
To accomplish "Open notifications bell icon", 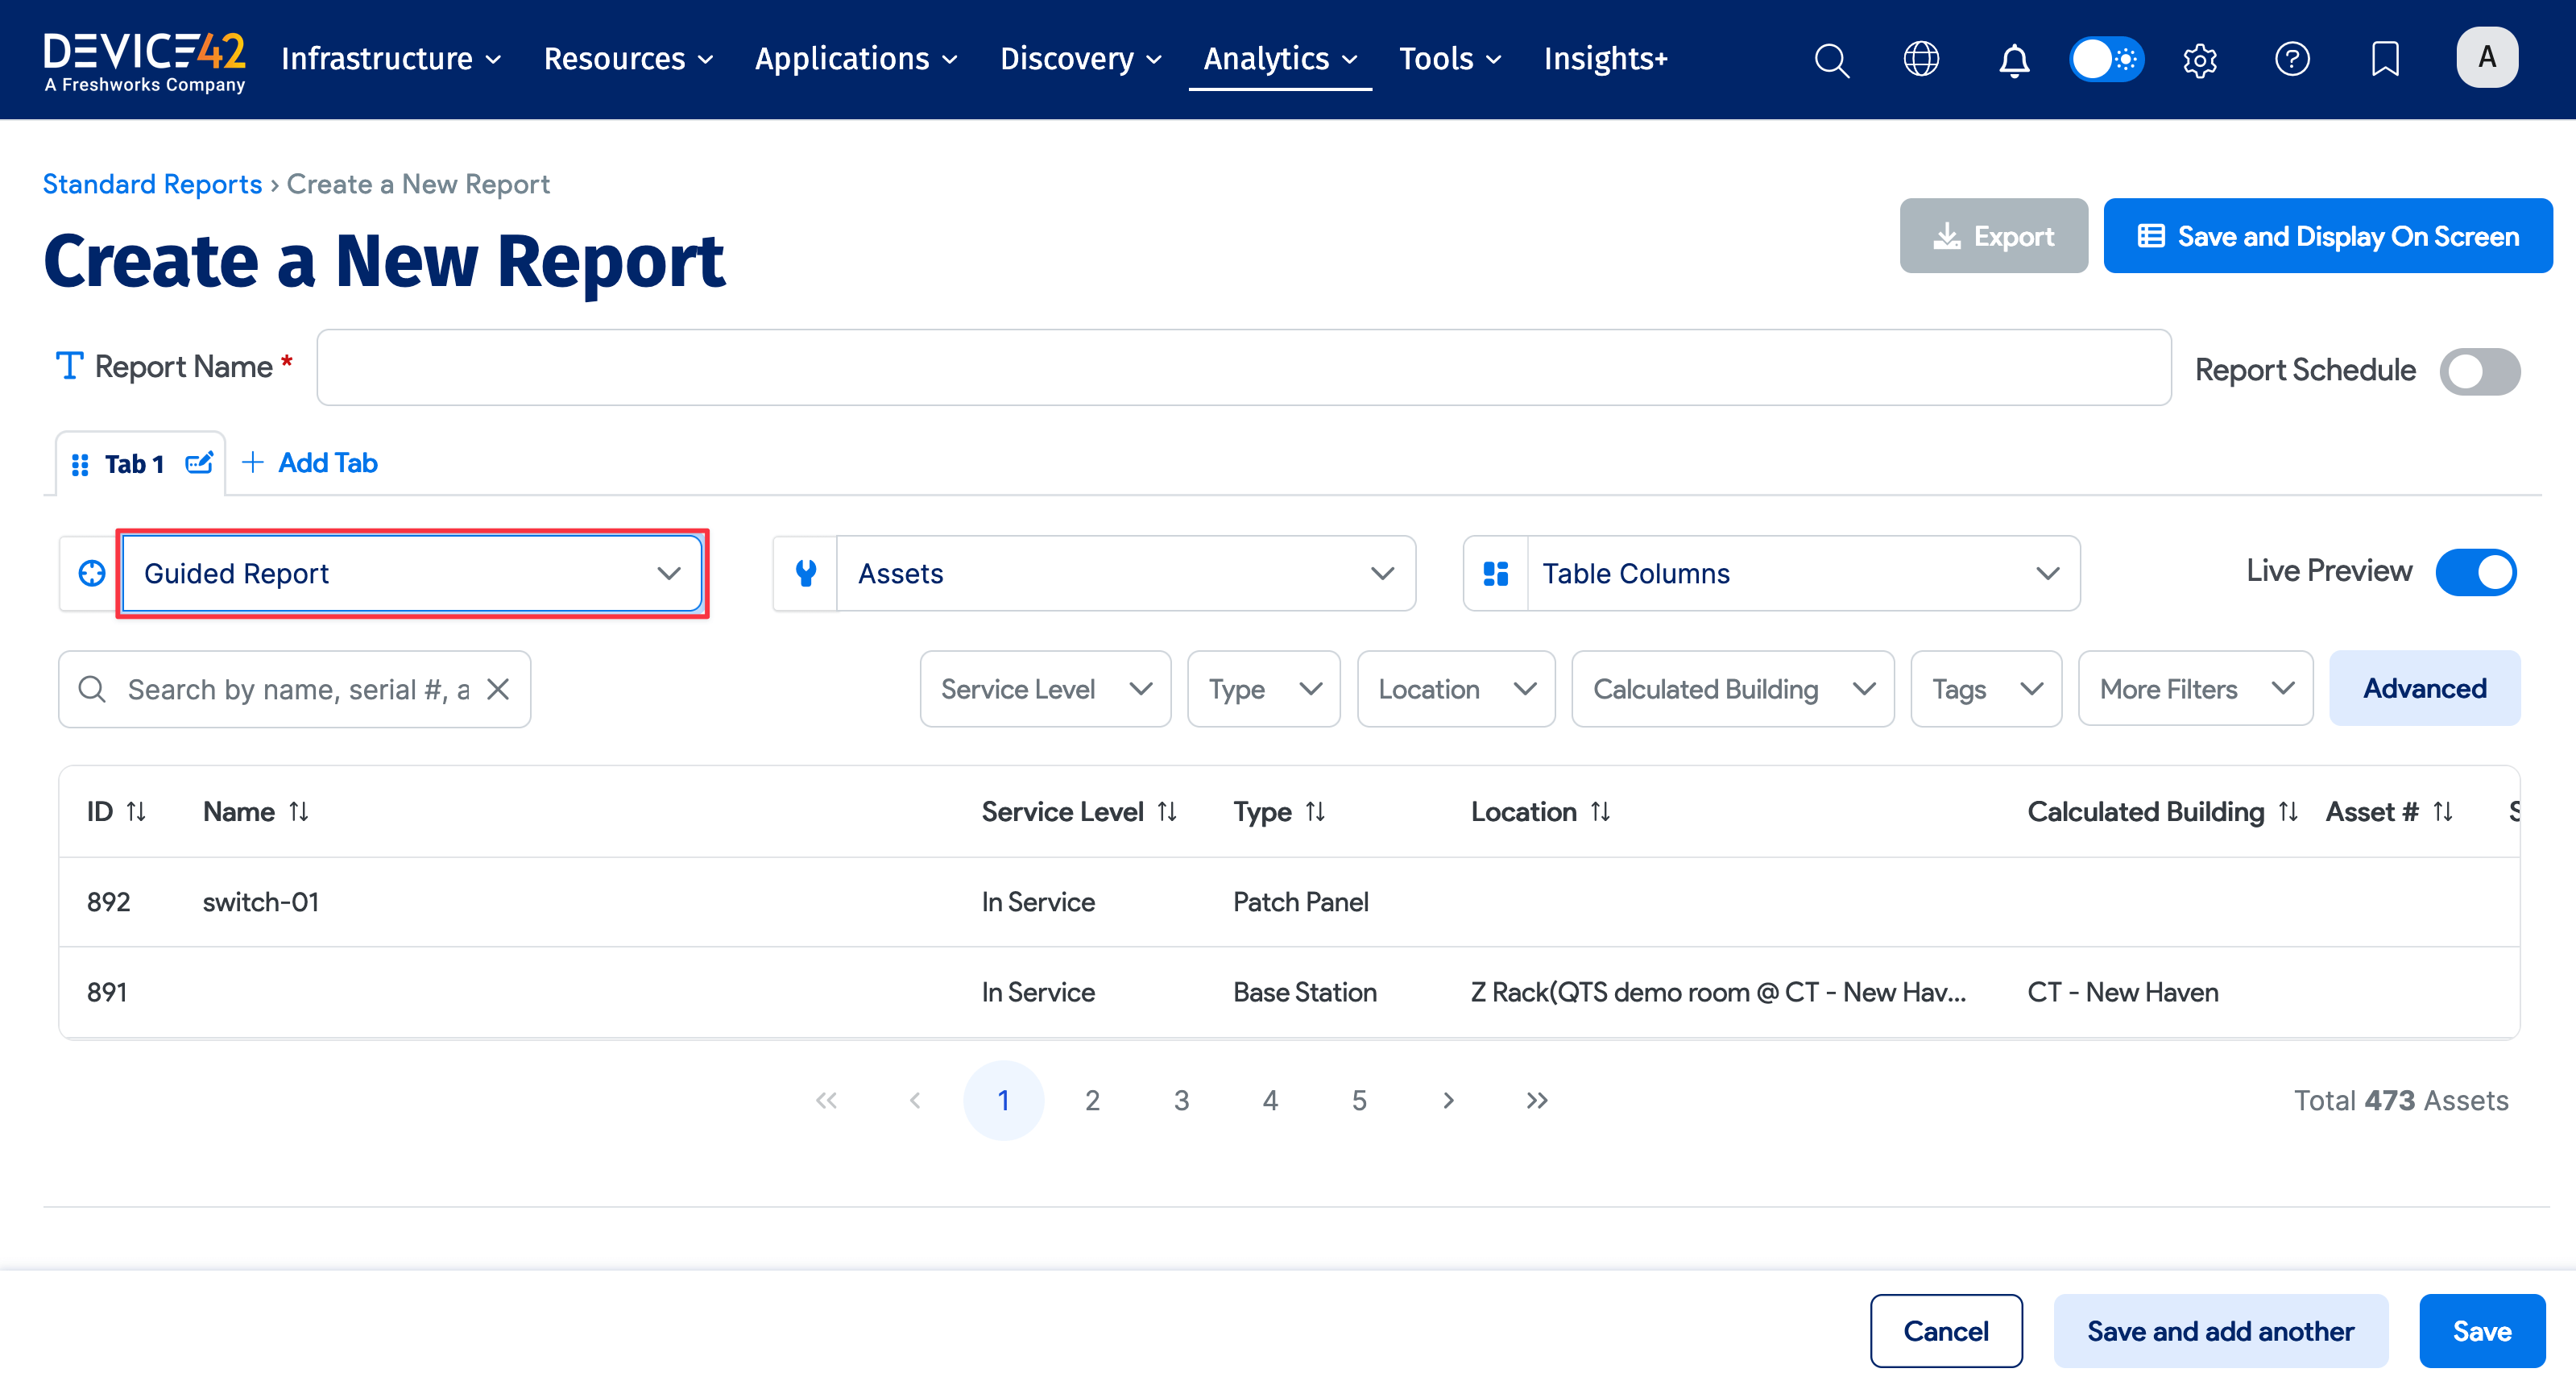I will click(2014, 60).
